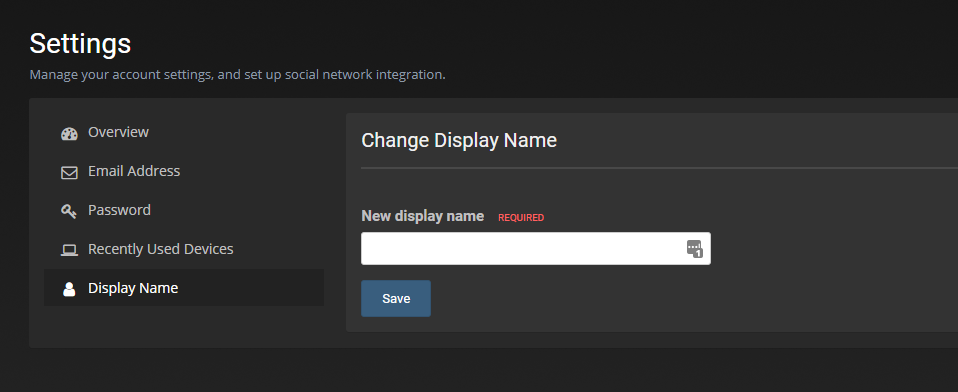This screenshot has width=958, height=392.
Task: Click the Display Name person icon
Action: (x=69, y=289)
